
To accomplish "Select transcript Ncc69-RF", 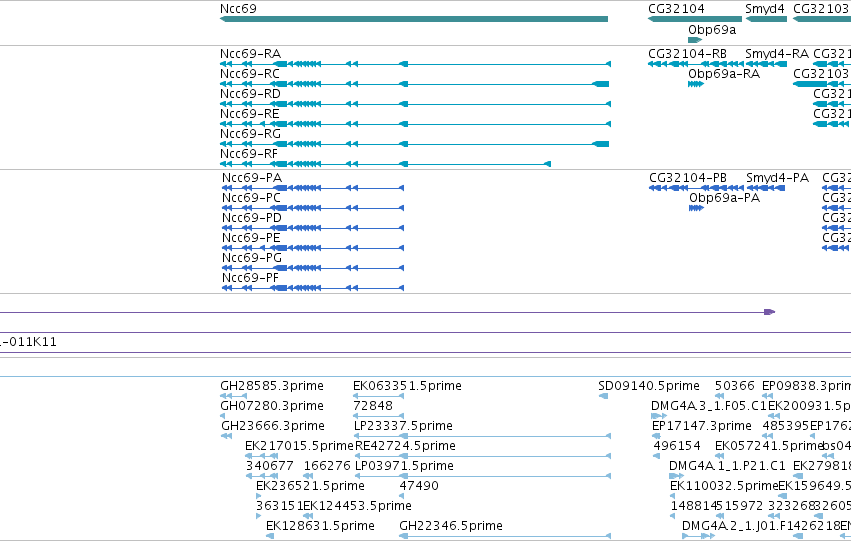I will (x=385, y=164).
